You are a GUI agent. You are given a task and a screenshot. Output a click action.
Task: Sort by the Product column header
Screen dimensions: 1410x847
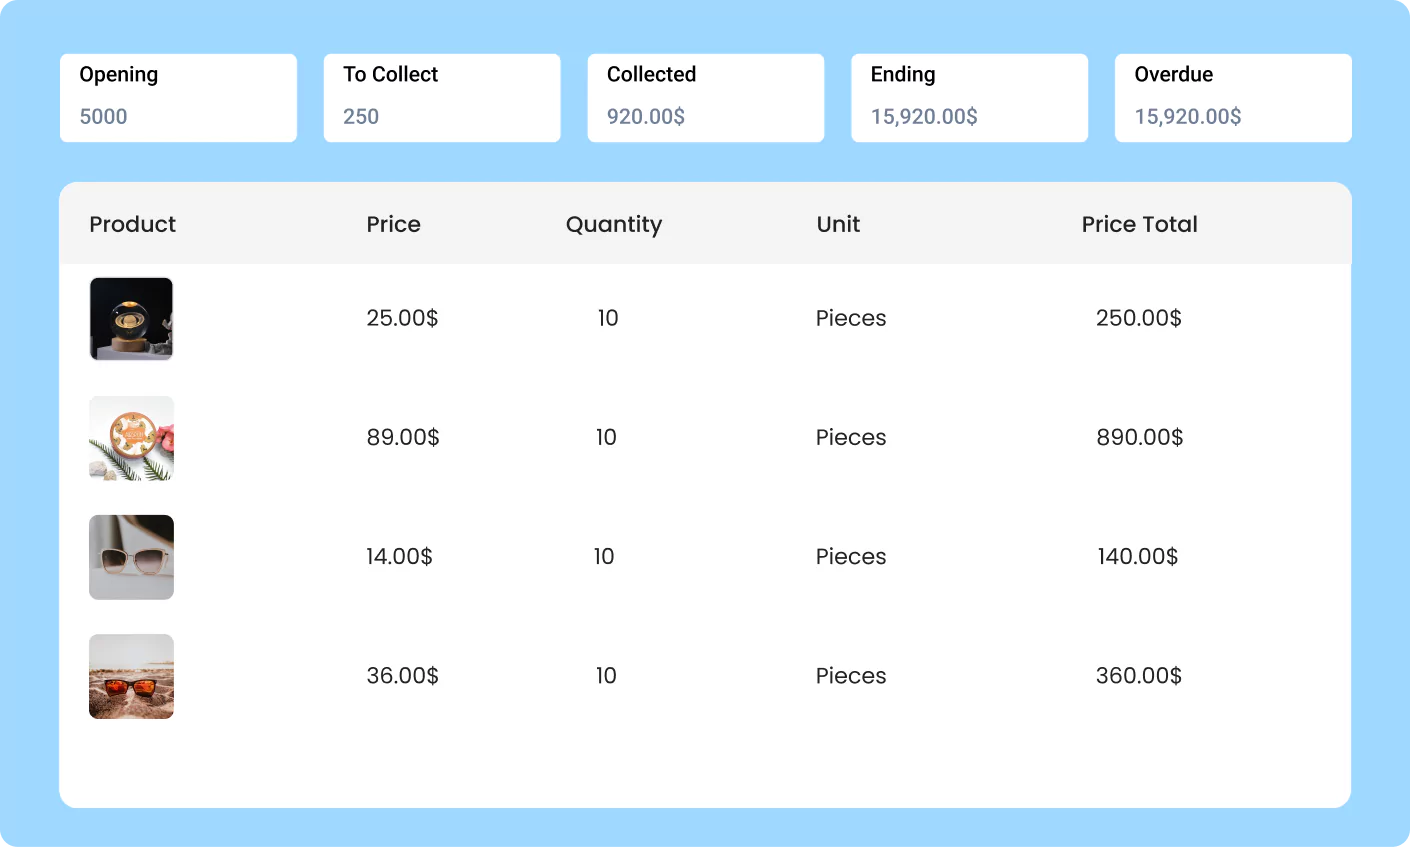click(132, 224)
